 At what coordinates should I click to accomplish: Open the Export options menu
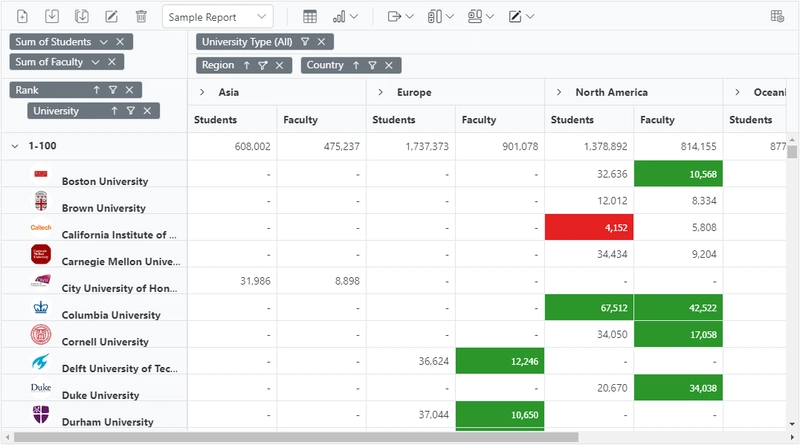tap(401, 17)
